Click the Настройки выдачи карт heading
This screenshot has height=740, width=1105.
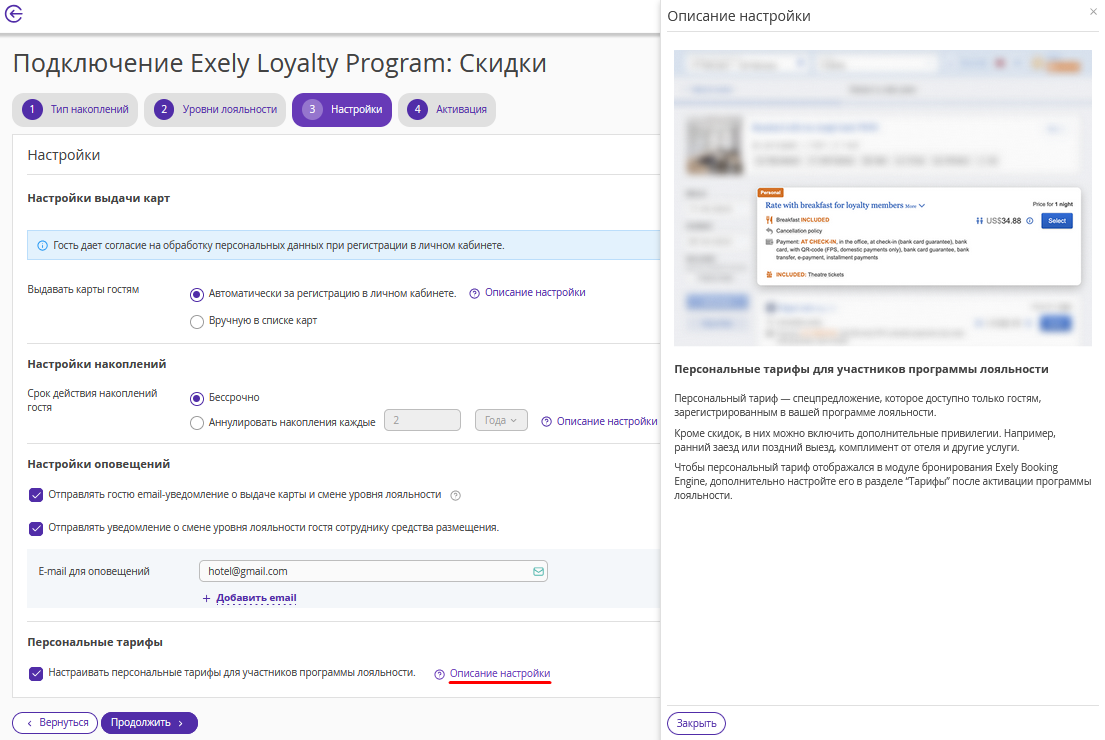[x=99, y=199]
